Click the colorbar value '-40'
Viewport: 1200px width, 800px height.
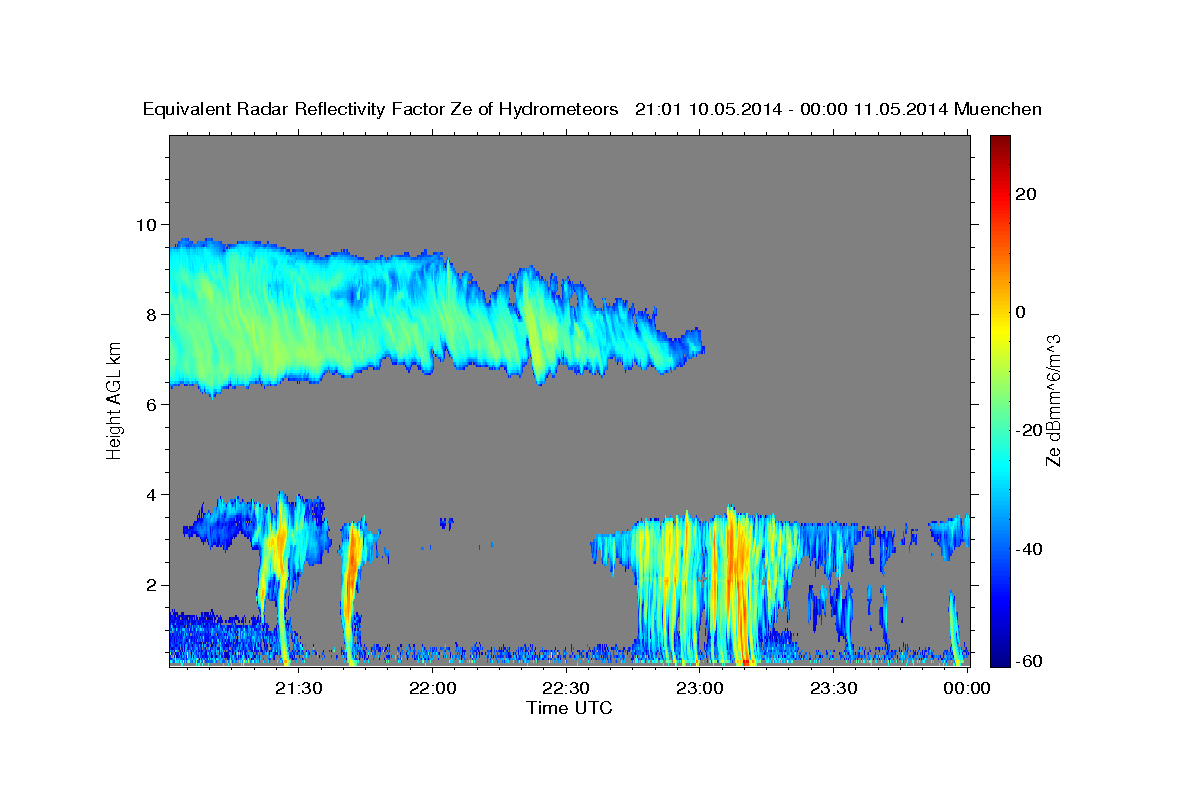(1028, 548)
